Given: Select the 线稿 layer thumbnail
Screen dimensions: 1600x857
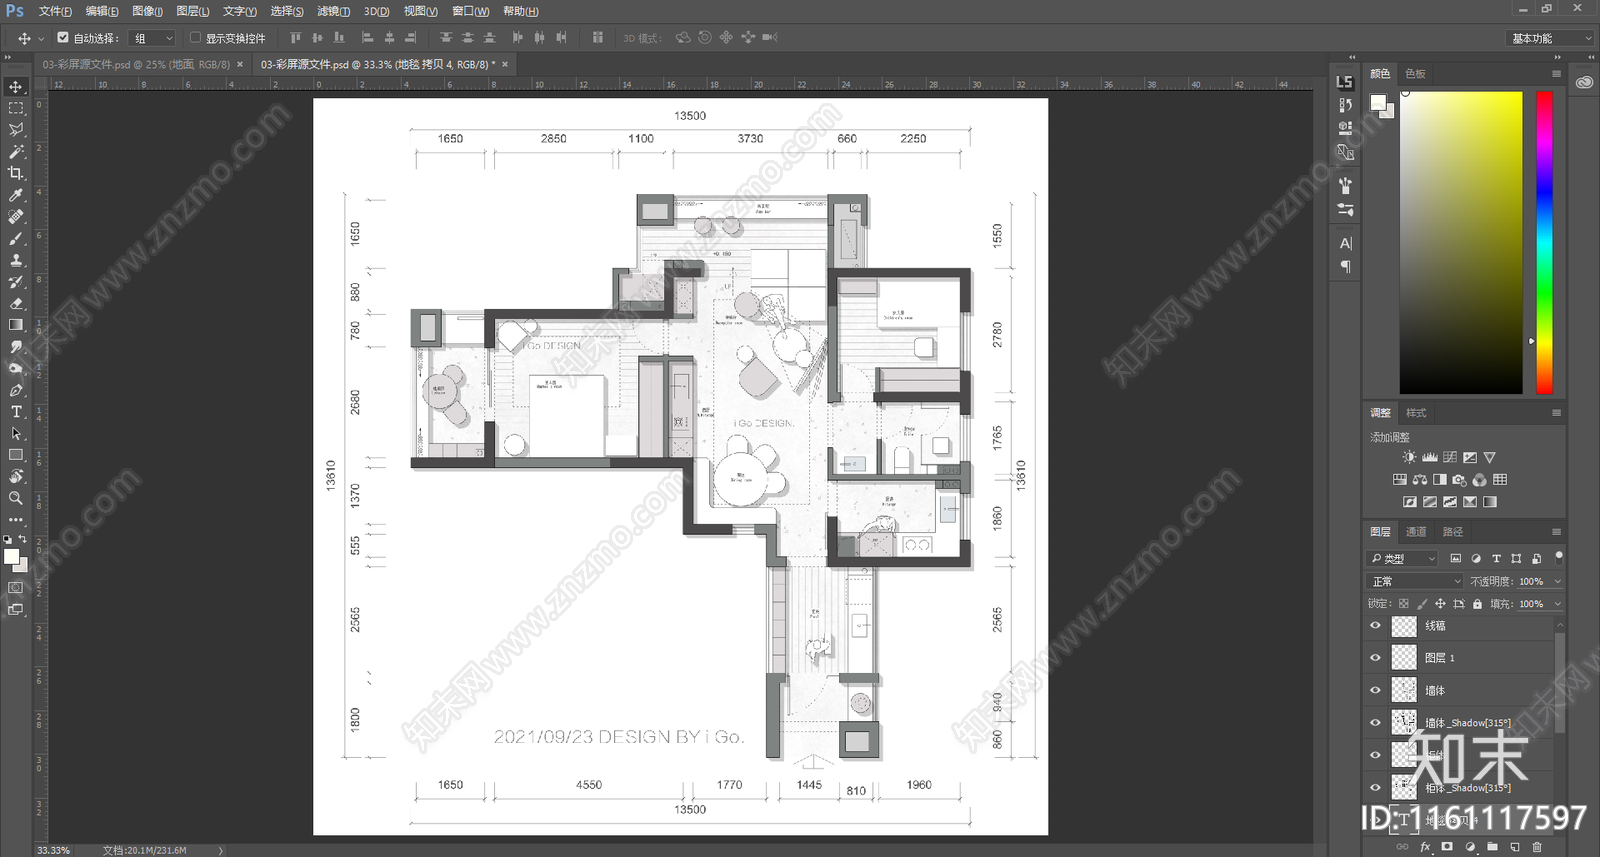Looking at the screenshot, I should pyautogui.click(x=1404, y=626).
